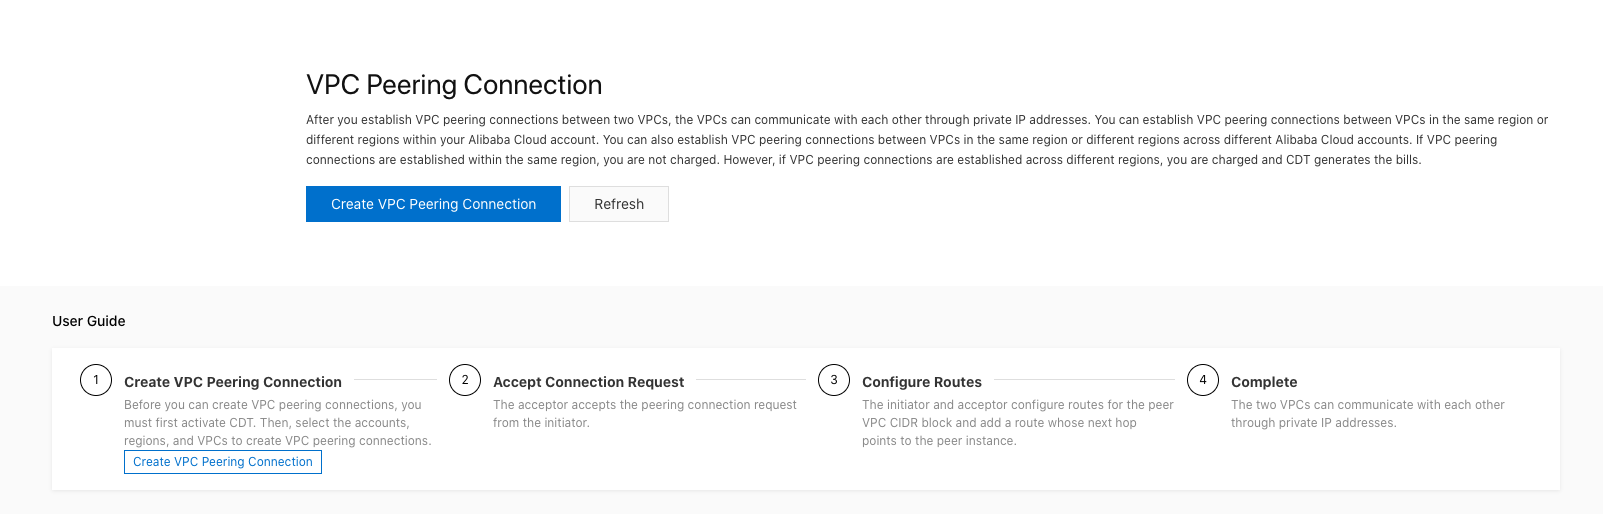Click the blue Create VPC Peering Connection button
Viewport: 1603px width, 514px height.
coord(433,204)
